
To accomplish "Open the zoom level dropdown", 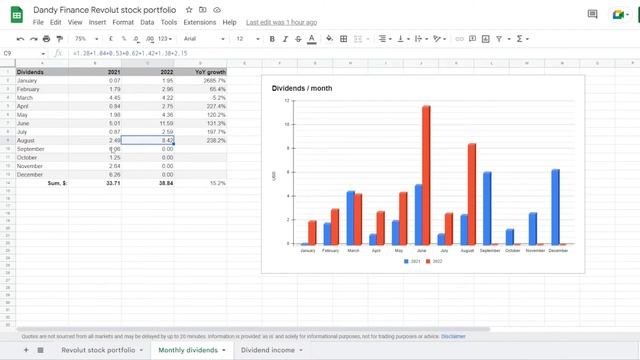I will click(x=86, y=39).
